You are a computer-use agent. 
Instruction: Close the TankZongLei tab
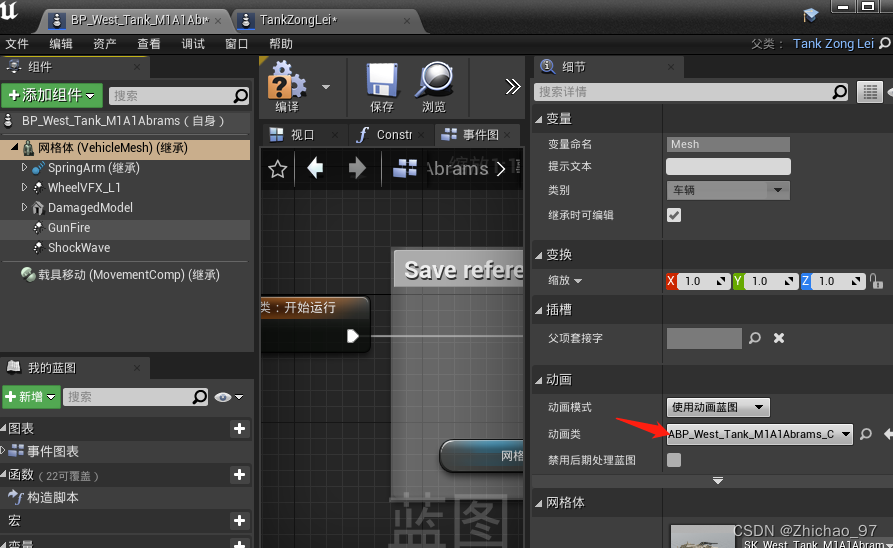coord(407,21)
